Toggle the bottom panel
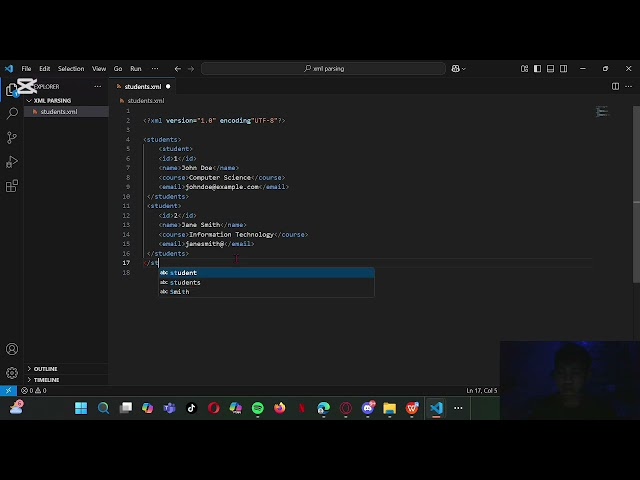This screenshot has width=640, height=480. pyautogui.click(x=551, y=69)
